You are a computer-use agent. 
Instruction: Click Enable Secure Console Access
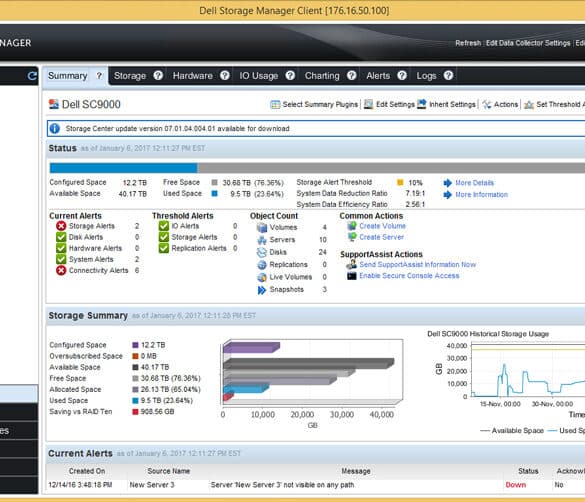(409, 276)
